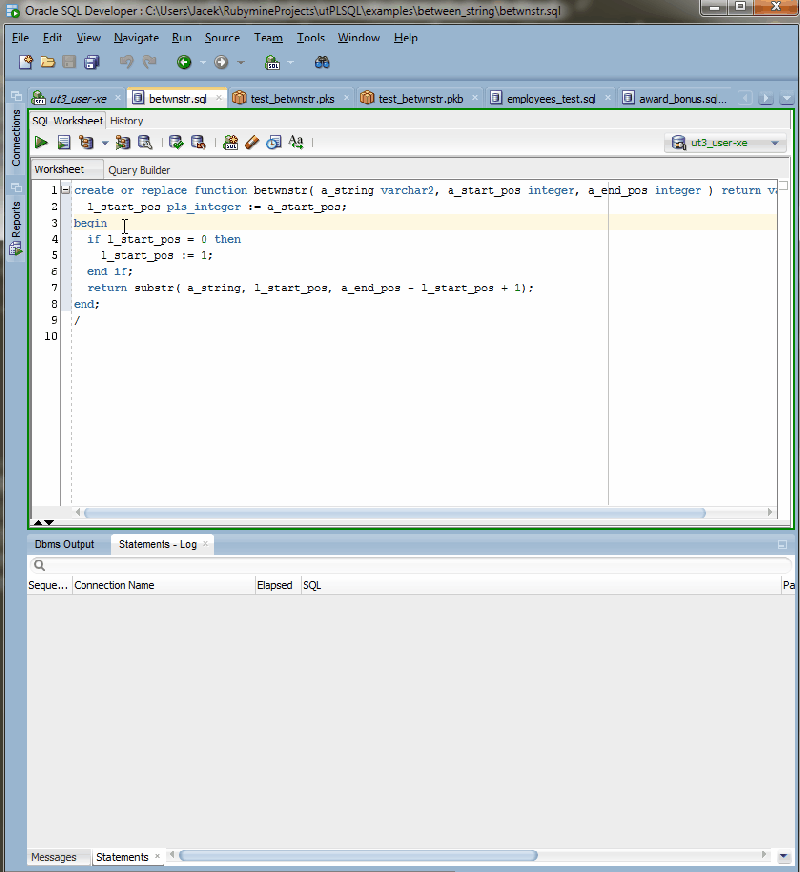Open SQL History using the clock icon
This screenshot has width=800, height=872.
274,142
